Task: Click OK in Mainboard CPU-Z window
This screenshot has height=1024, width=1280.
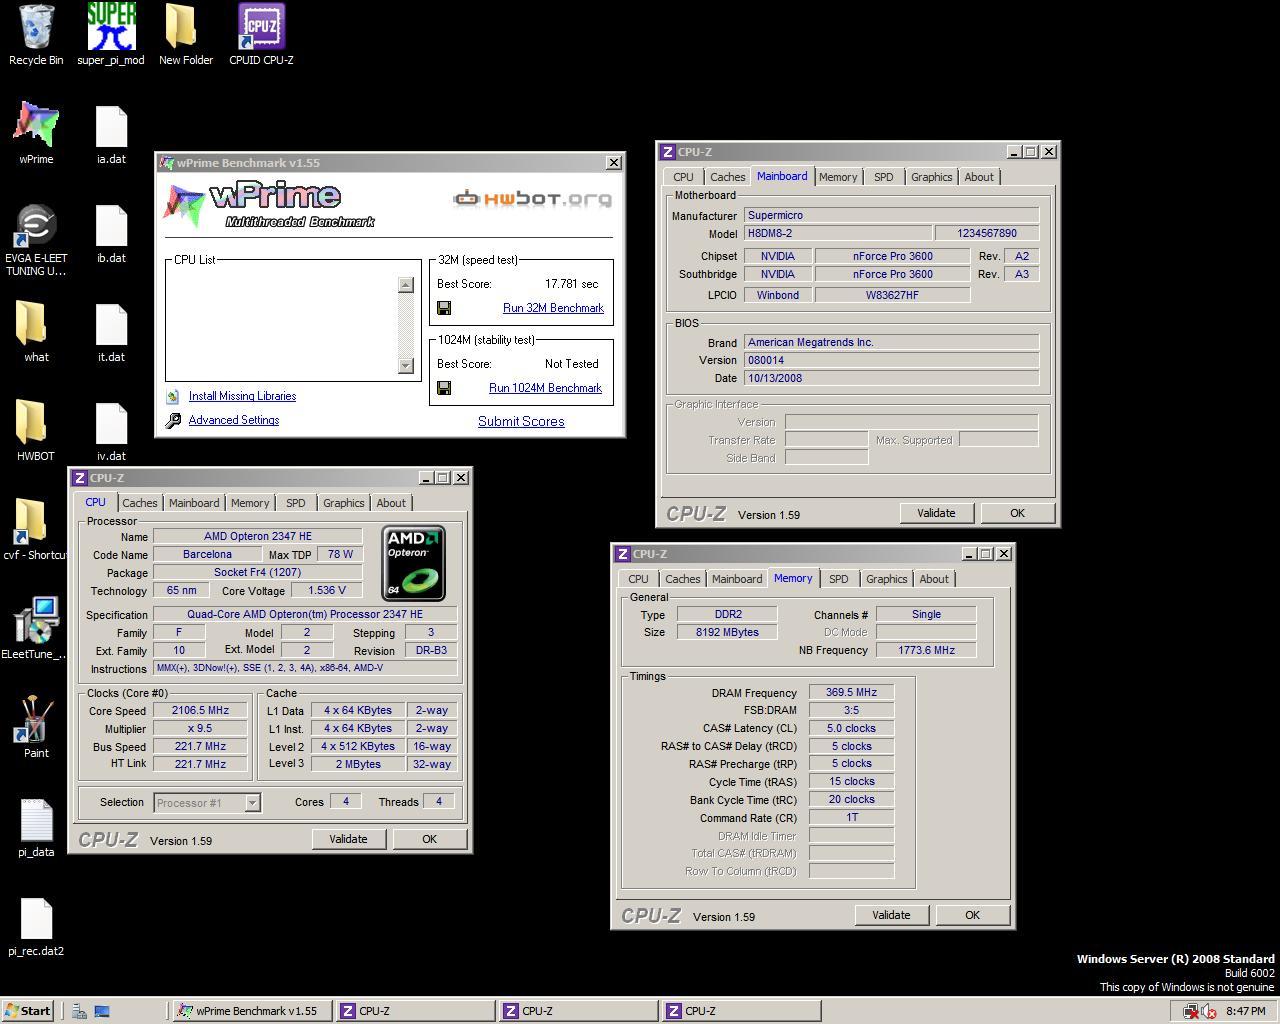Action: [1017, 513]
